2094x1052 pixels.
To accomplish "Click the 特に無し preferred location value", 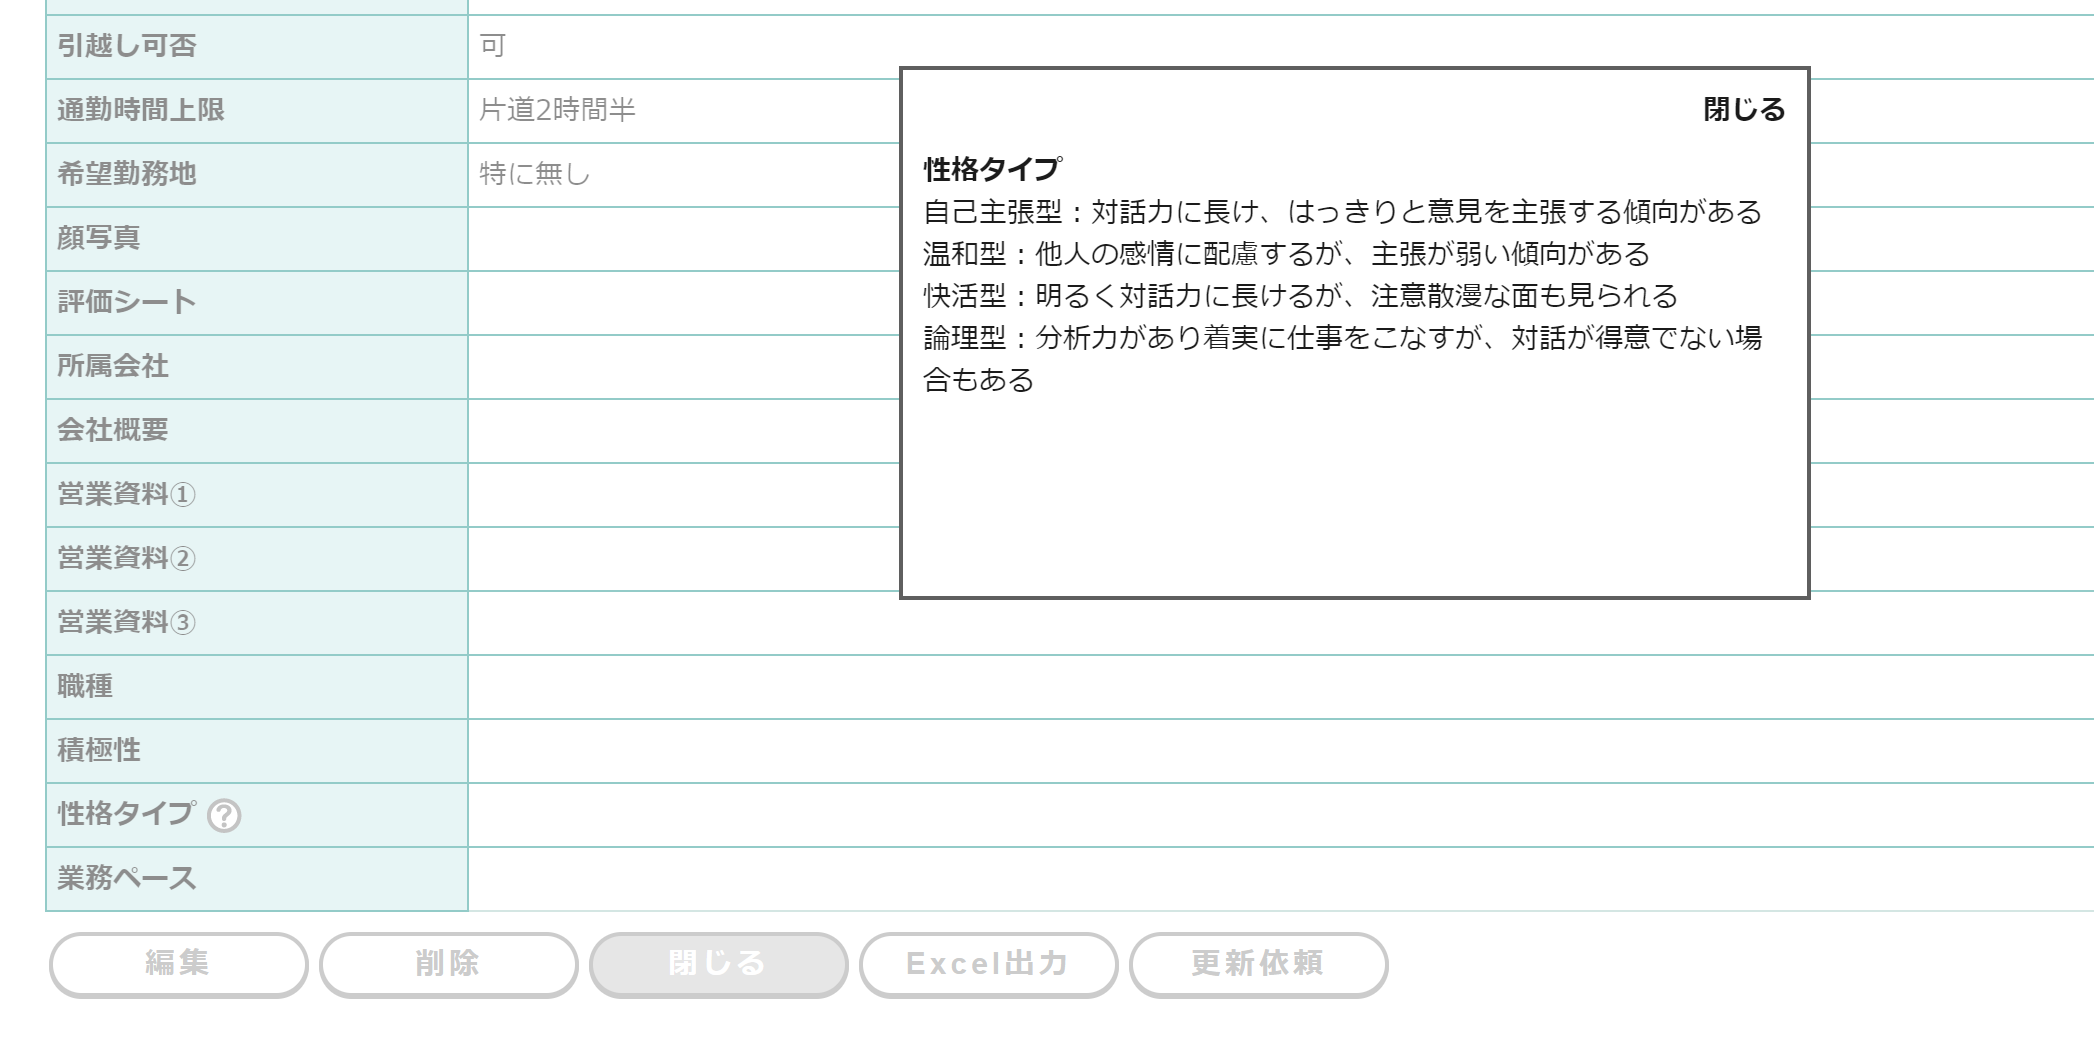I will tap(535, 174).
